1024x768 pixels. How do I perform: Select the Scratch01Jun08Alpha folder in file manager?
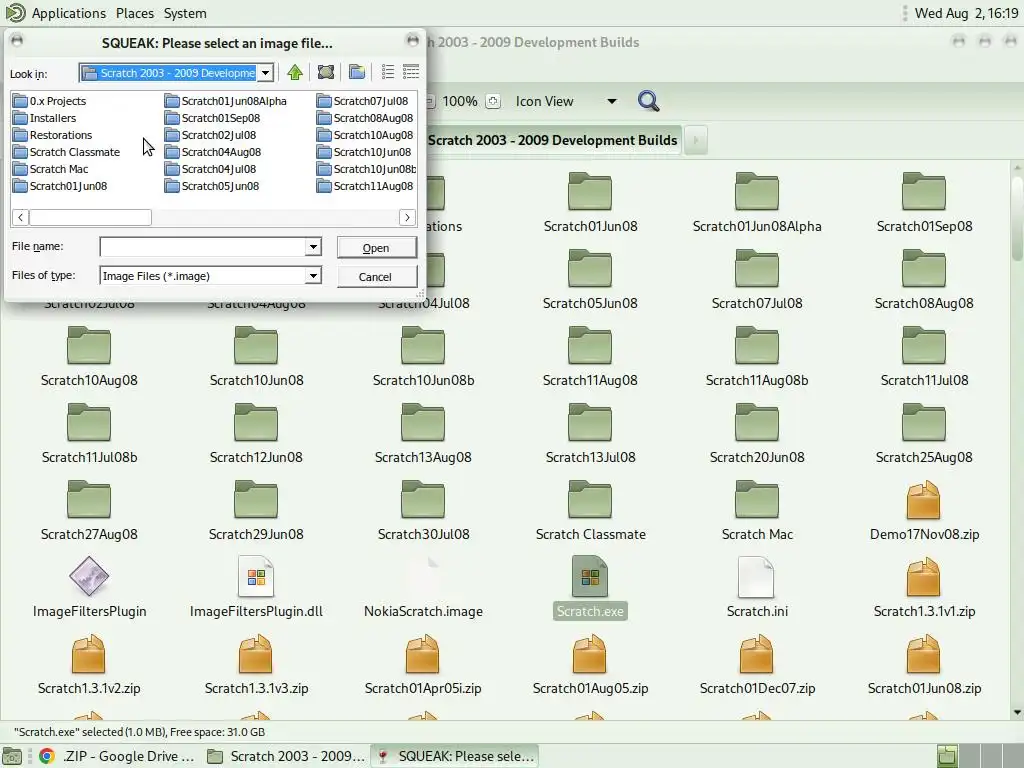coord(757,202)
